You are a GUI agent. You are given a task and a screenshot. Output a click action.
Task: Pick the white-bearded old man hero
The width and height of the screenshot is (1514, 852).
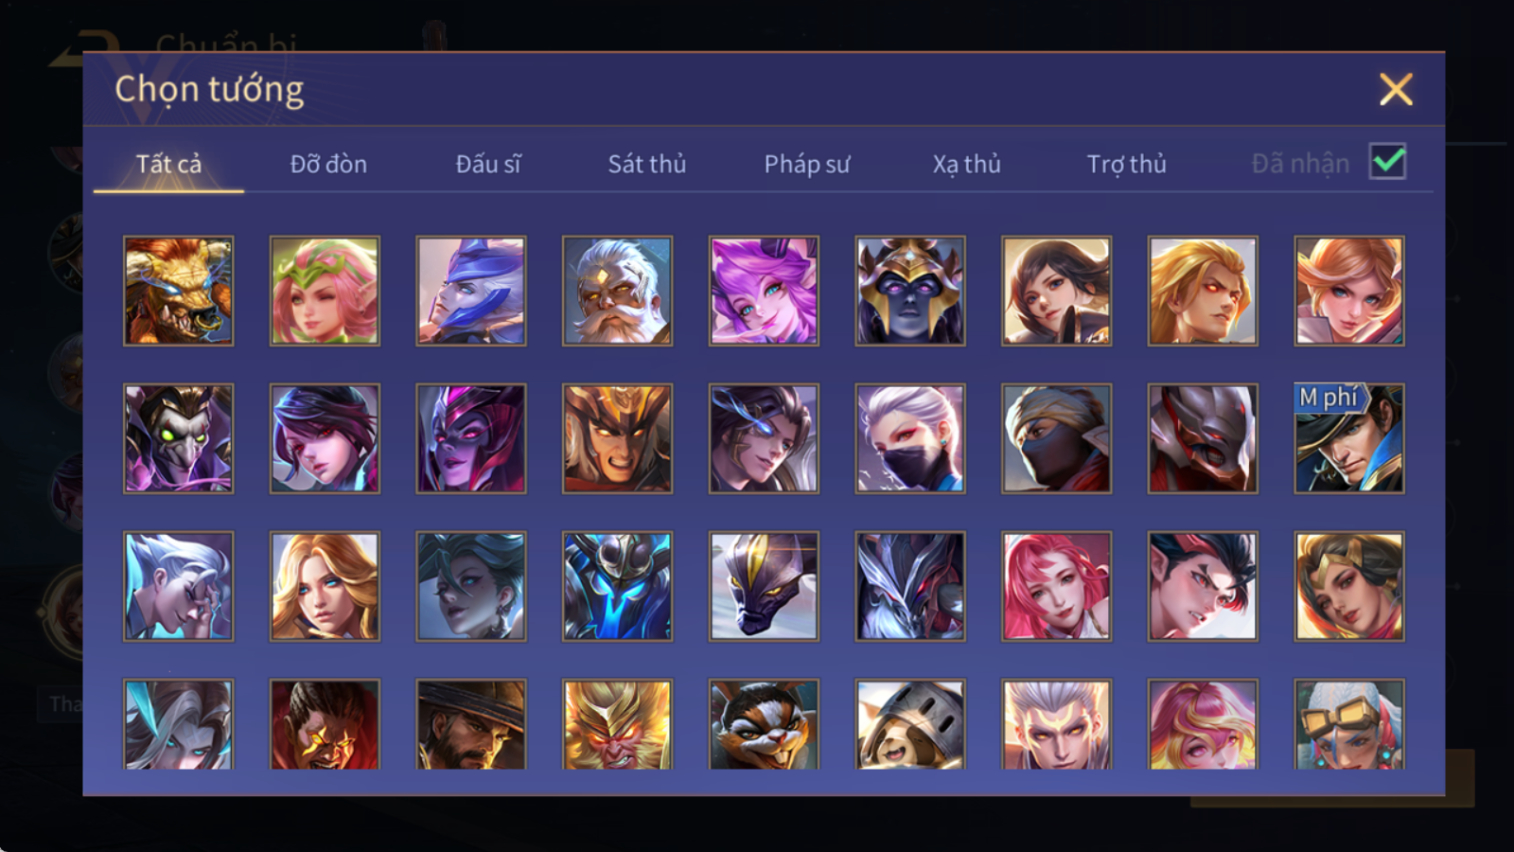click(x=617, y=291)
